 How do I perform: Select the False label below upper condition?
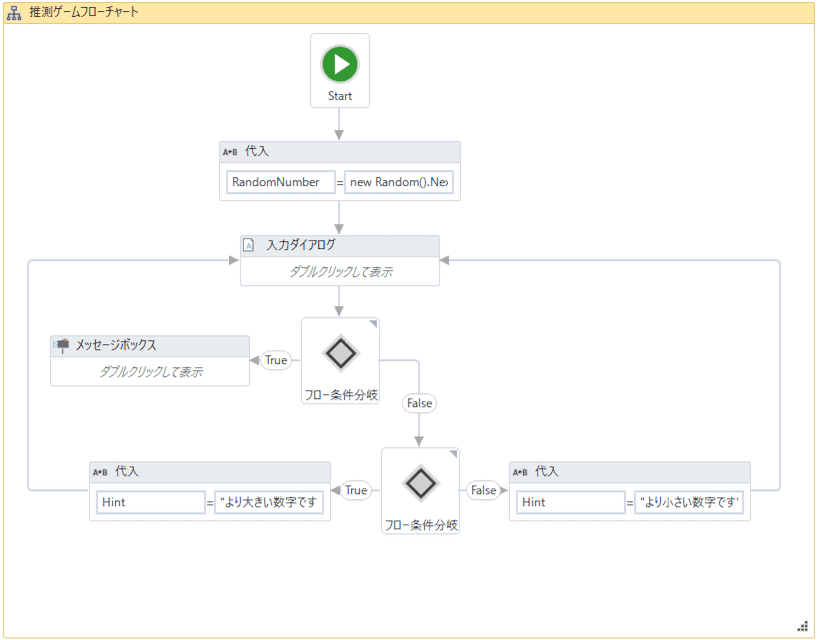click(x=419, y=403)
